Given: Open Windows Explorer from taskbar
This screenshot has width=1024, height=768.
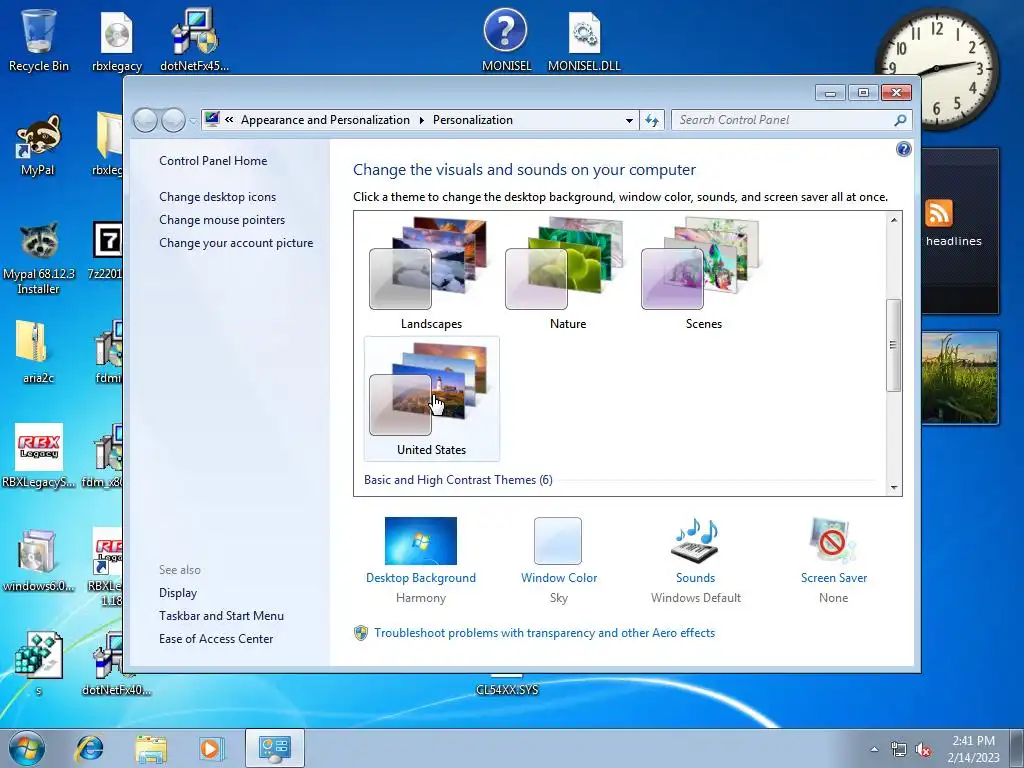Looking at the screenshot, I should coord(151,748).
